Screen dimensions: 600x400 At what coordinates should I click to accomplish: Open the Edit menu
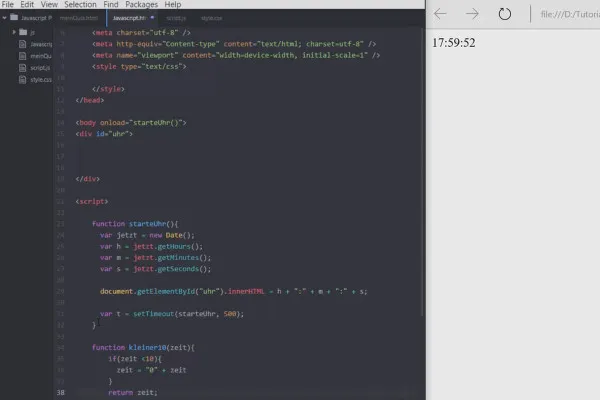(27, 5)
